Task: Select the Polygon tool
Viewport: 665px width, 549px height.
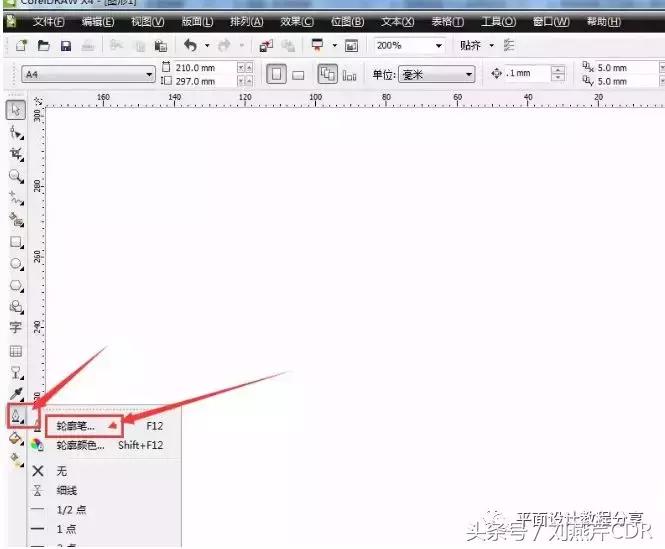Action: [16, 286]
